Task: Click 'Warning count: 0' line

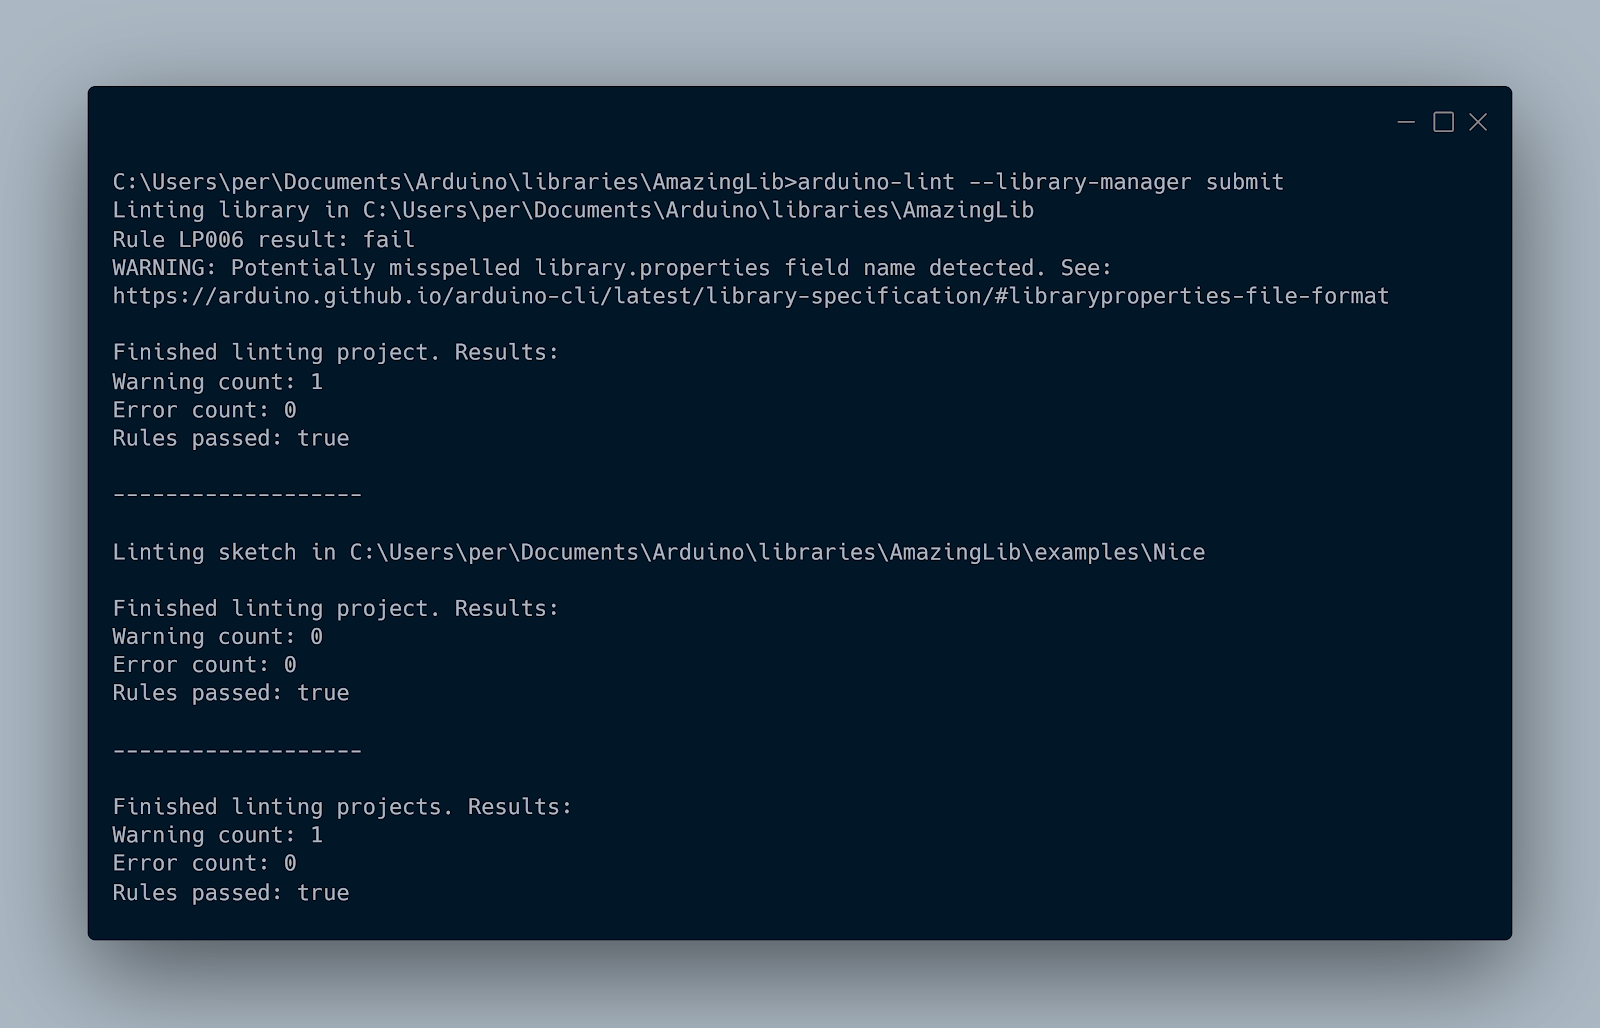Action: [x=217, y=637]
